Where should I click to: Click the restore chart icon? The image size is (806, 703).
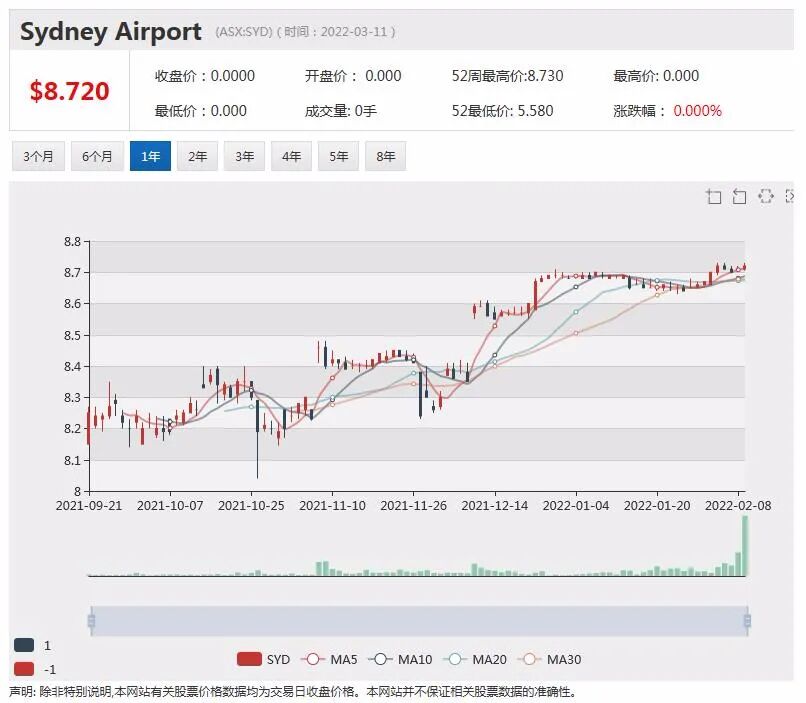click(x=765, y=196)
